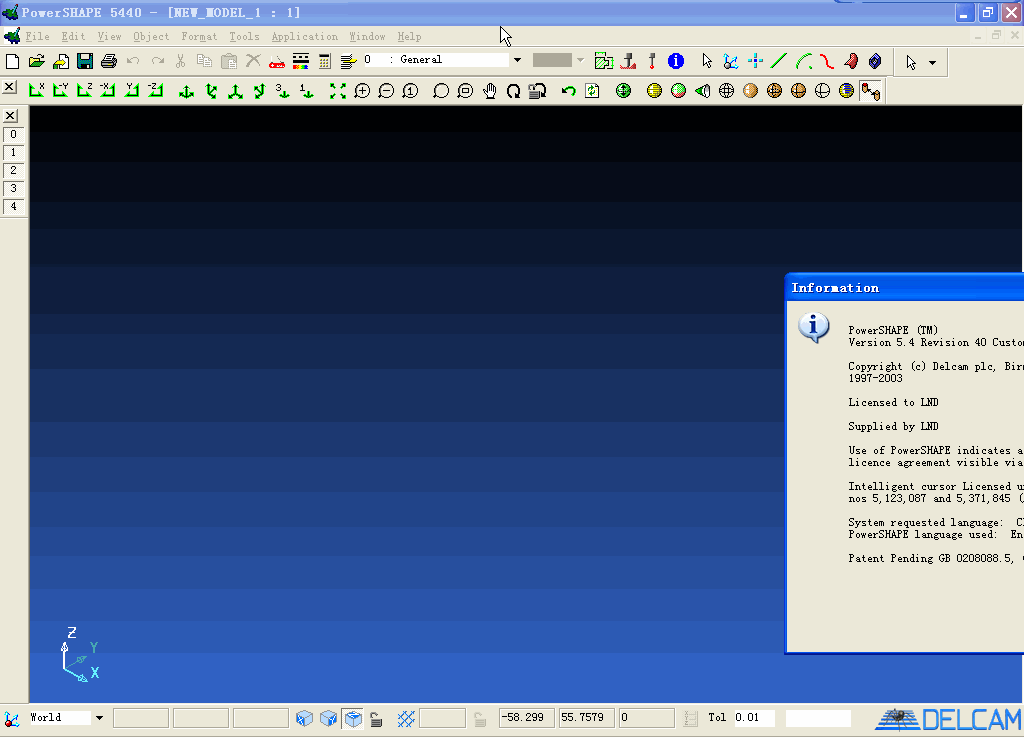Set view from -Z axis

coord(155,91)
